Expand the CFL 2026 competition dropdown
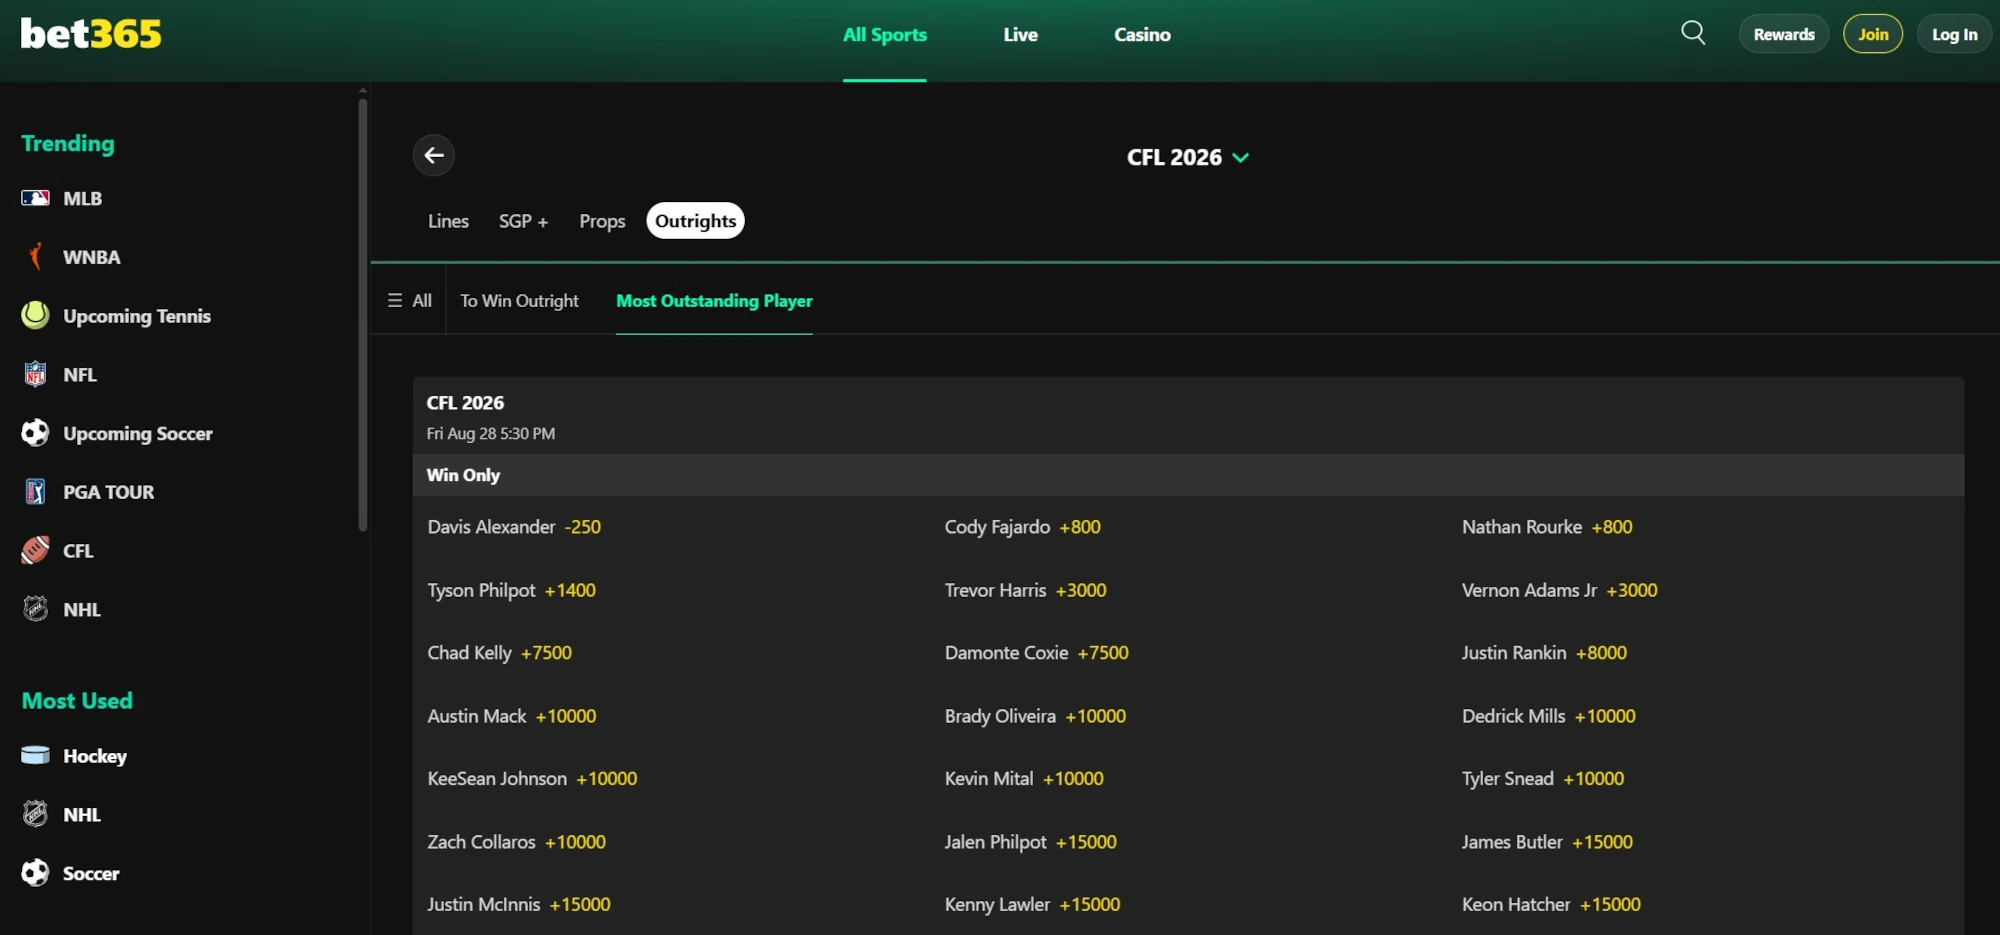2000x935 pixels. point(1188,157)
